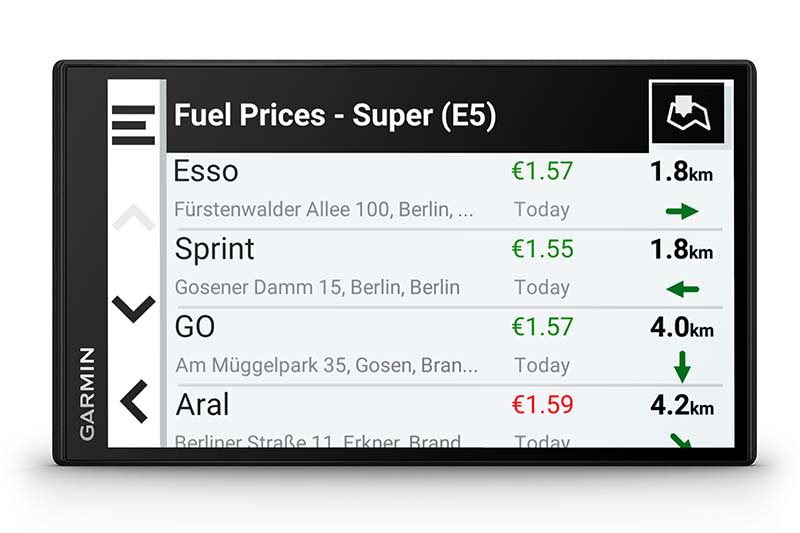Tap the 4.0 km distance for GO
800x533 pixels.
pyautogui.click(x=681, y=328)
